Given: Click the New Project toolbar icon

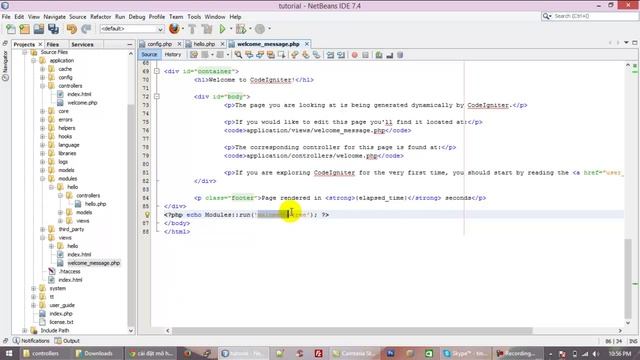Looking at the screenshot, I should (x=24, y=29).
